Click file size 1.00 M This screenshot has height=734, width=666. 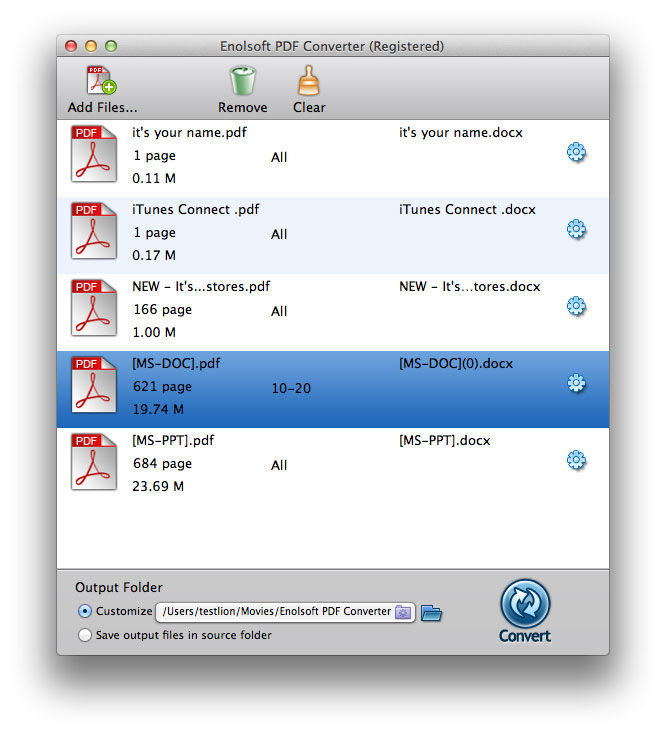154,332
